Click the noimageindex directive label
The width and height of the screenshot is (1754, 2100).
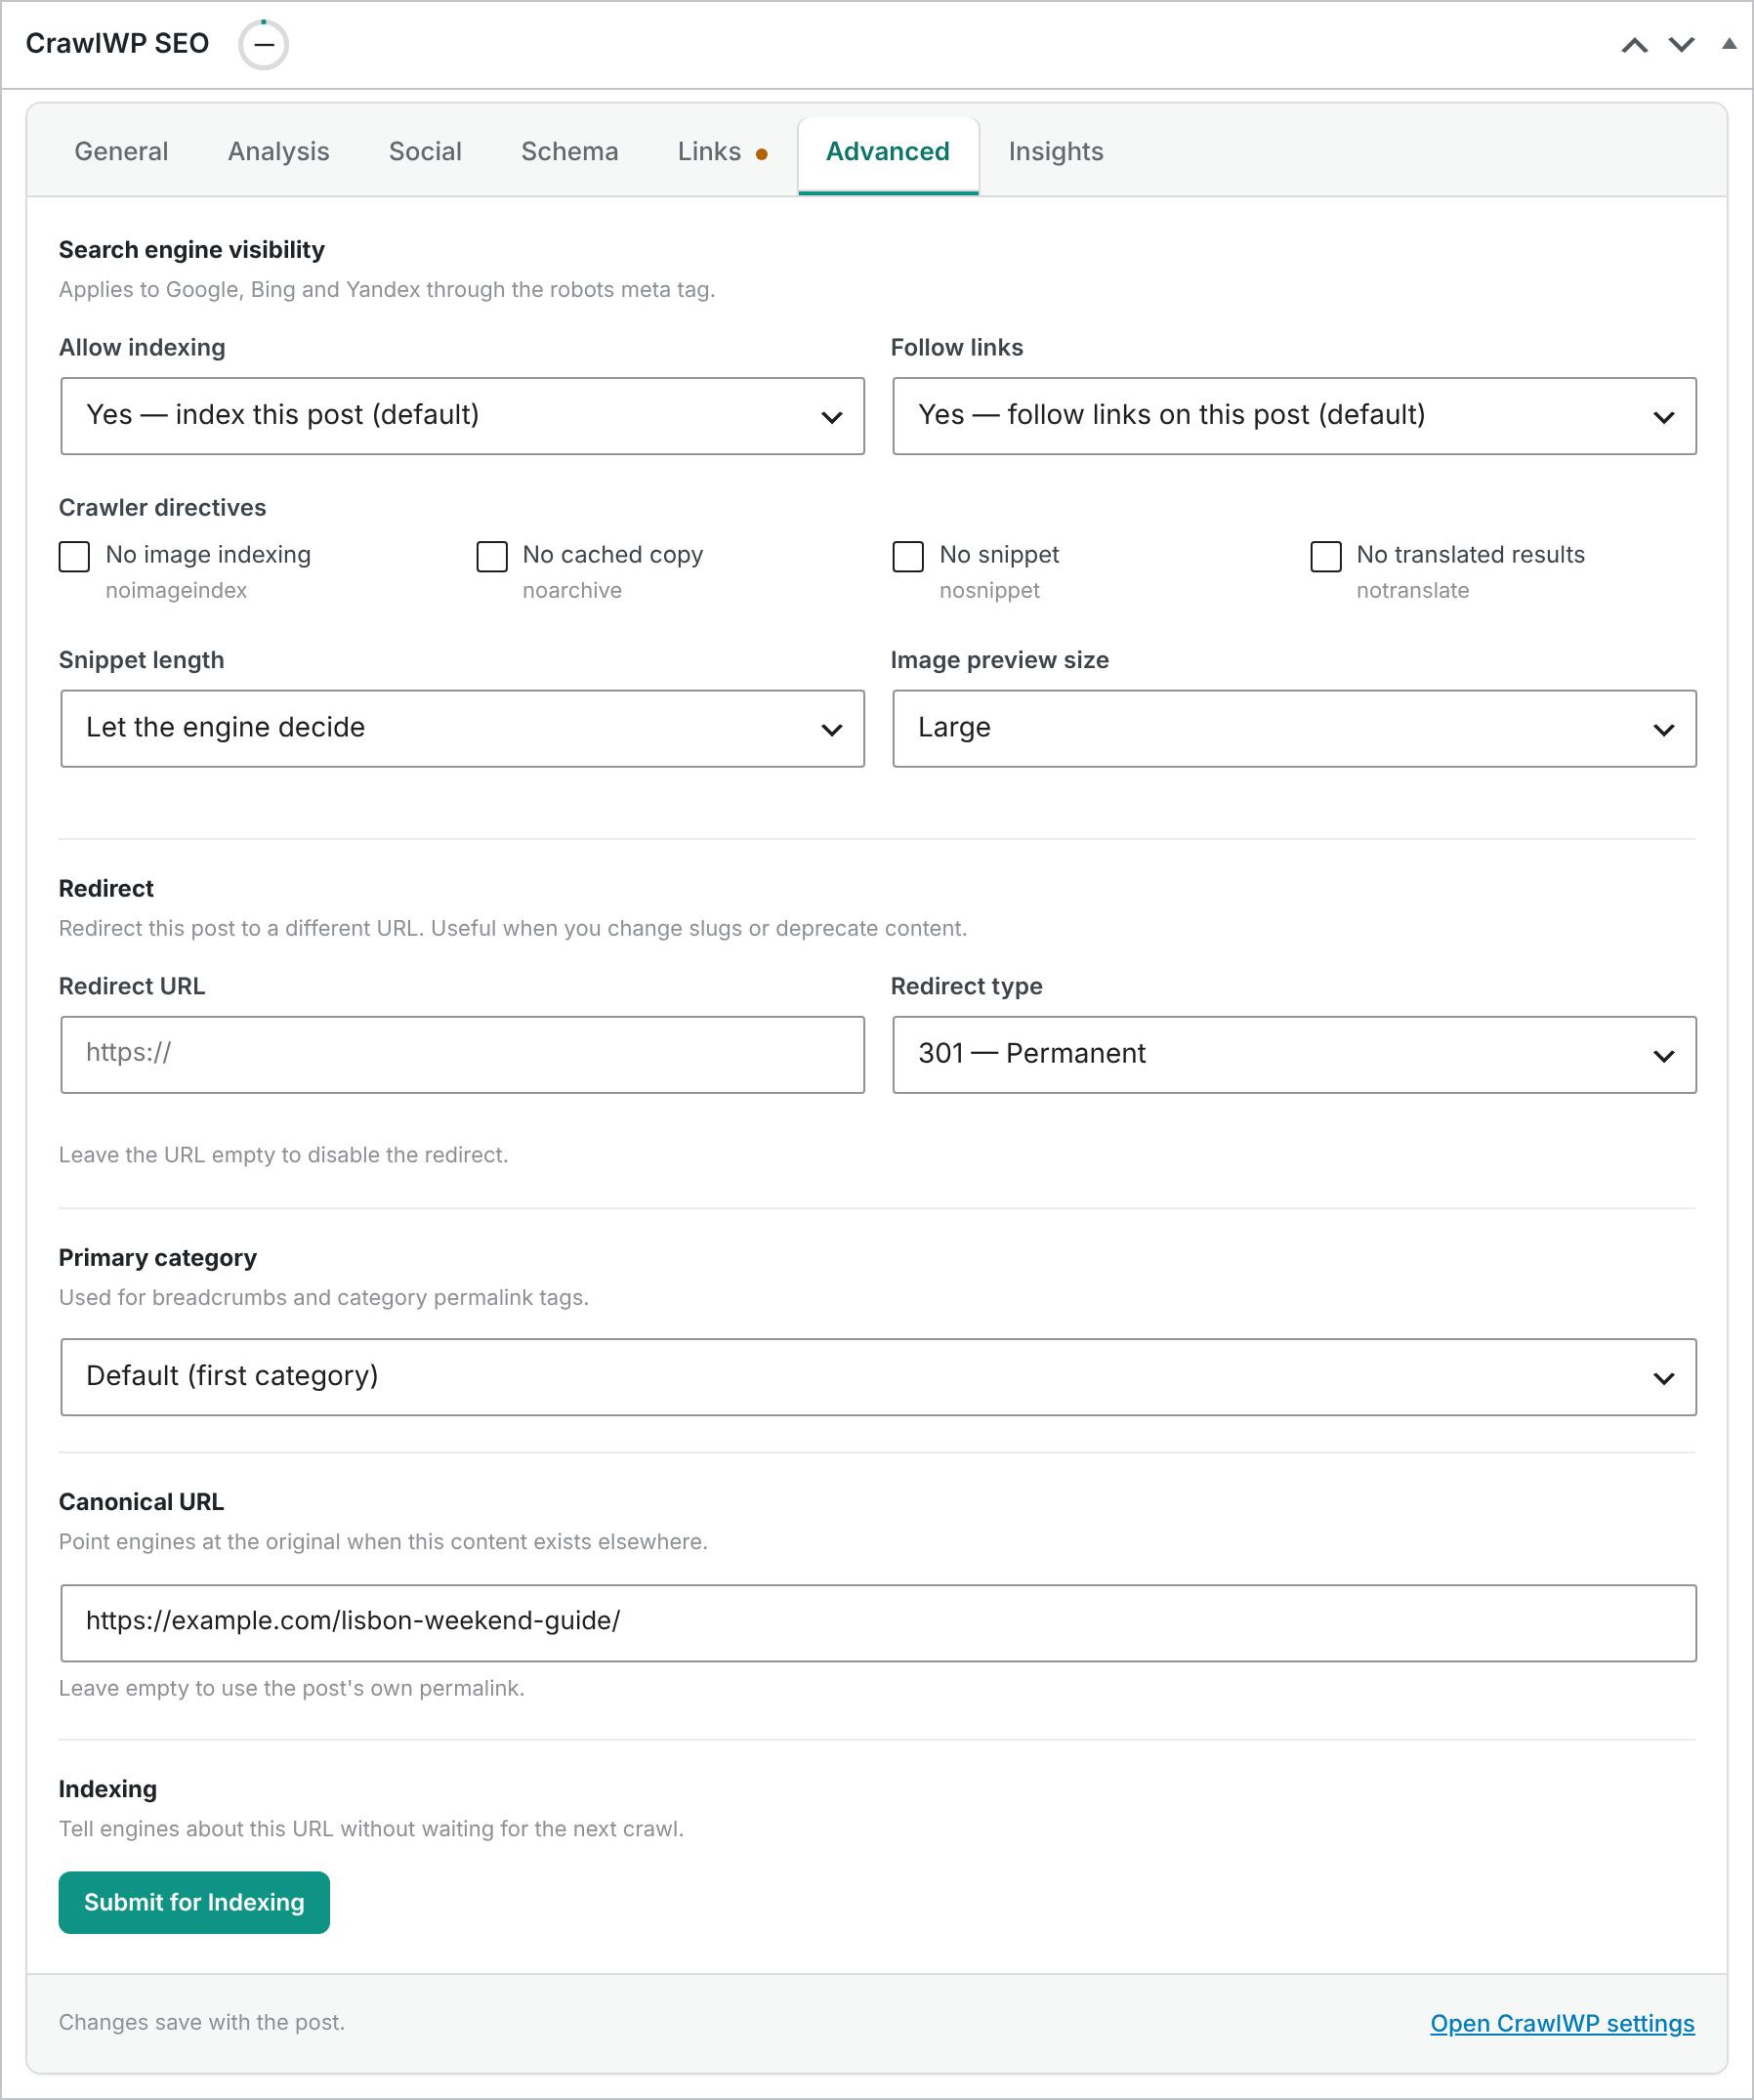tap(176, 590)
